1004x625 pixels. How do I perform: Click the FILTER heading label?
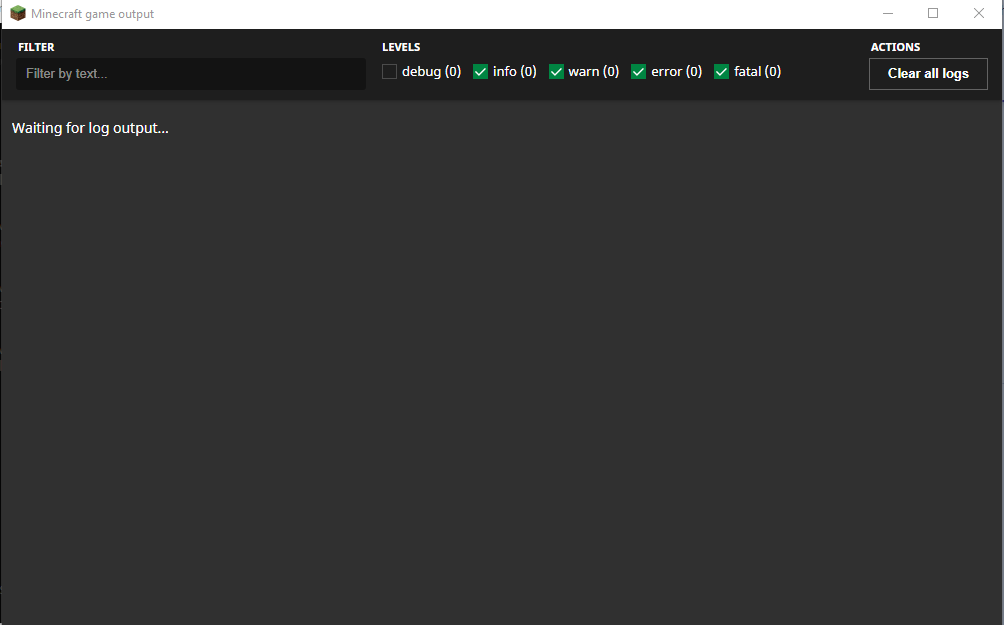point(36,47)
